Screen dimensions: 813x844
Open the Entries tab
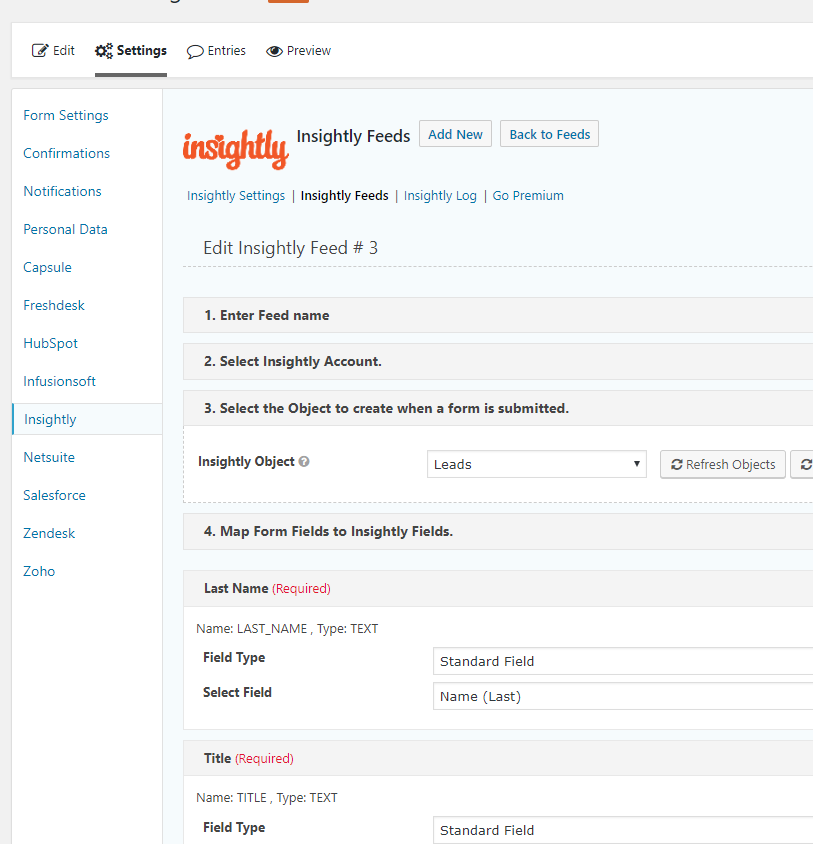[216, 51]
